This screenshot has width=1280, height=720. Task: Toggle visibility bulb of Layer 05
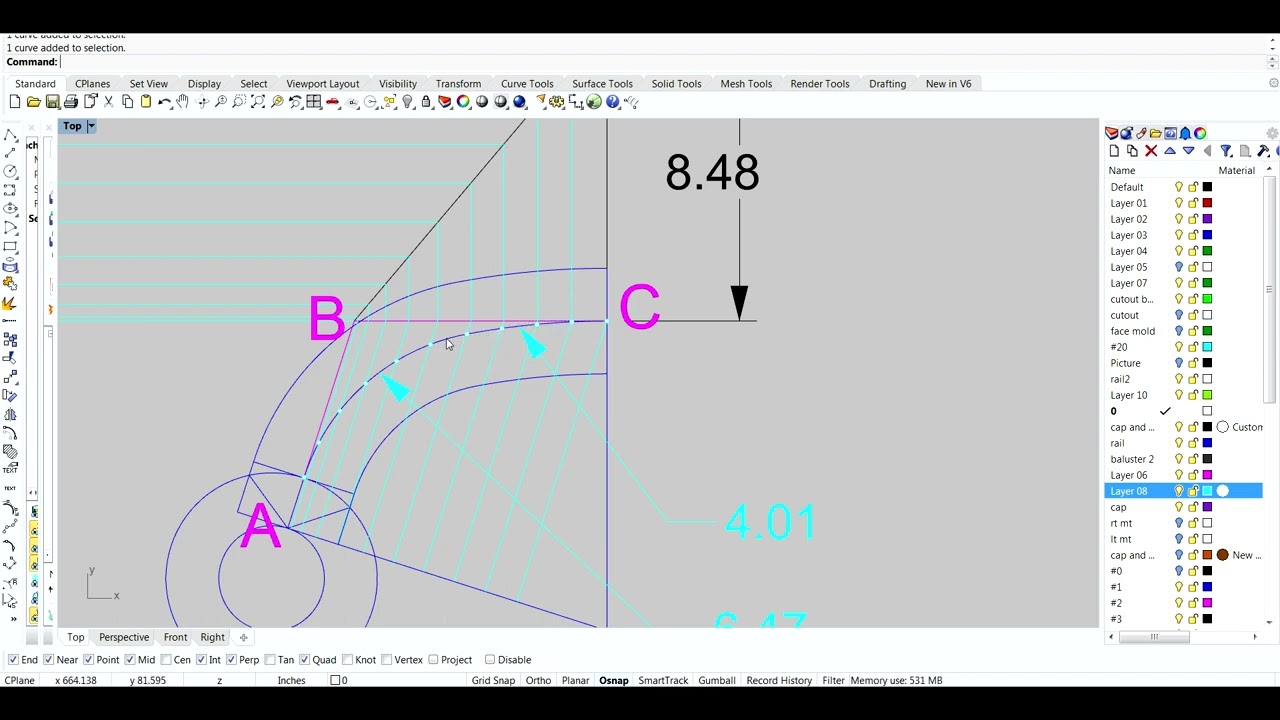[1179, 267]
